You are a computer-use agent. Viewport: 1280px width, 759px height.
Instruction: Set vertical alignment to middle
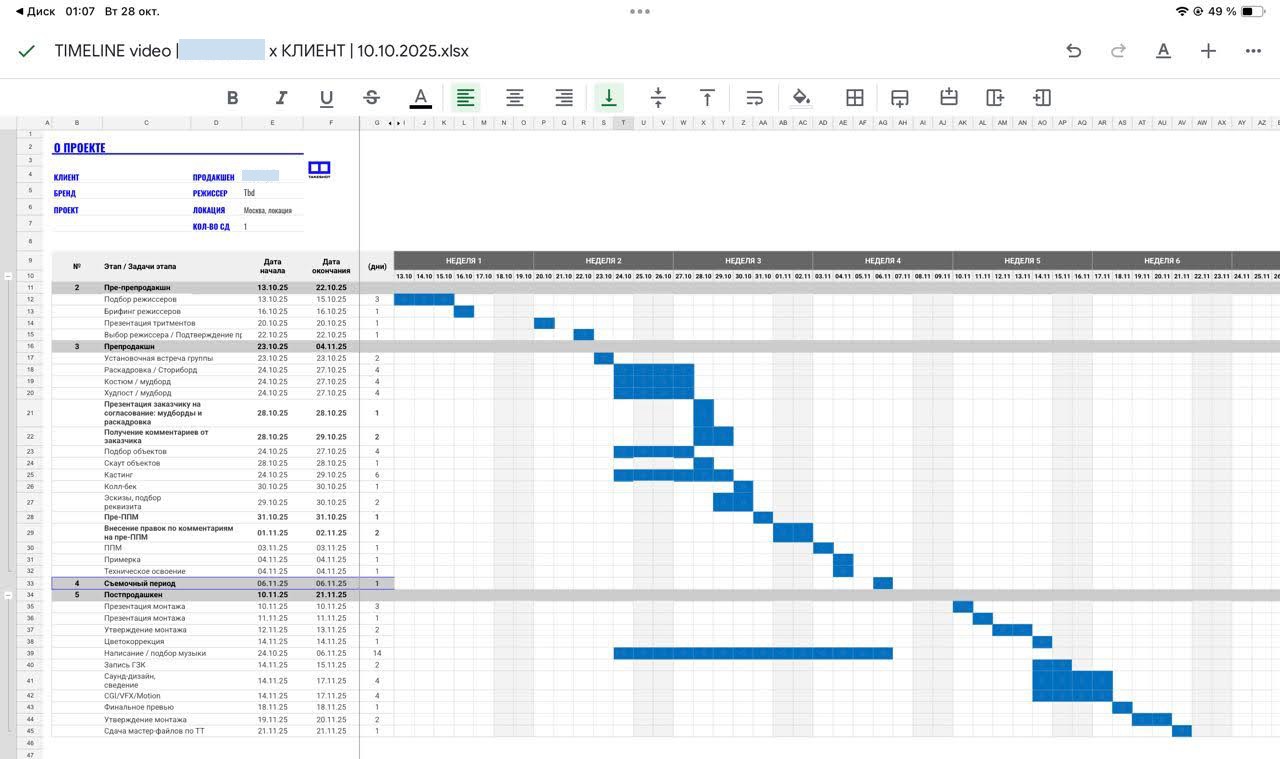click(658, 98)
